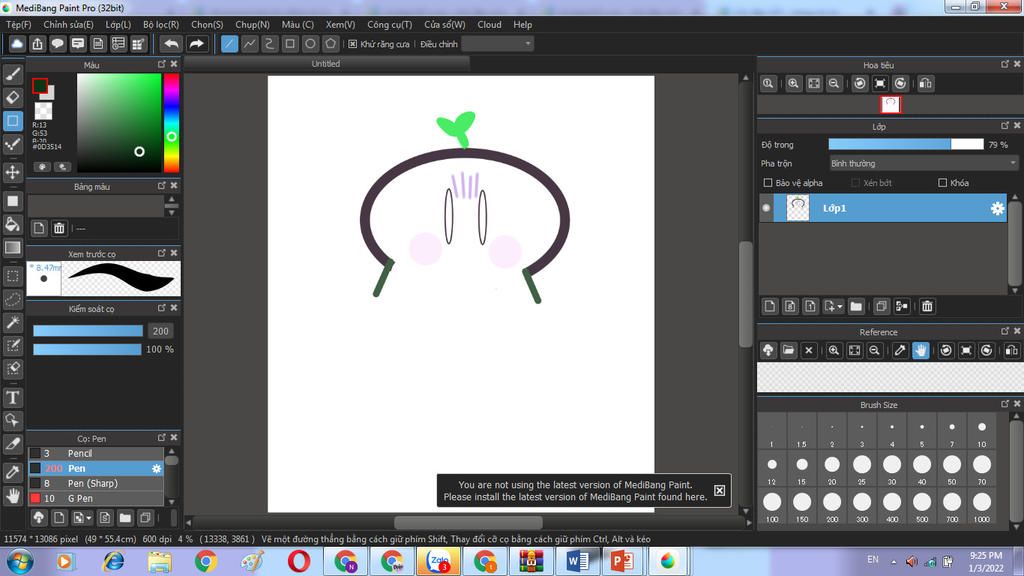This screenshot has width=1024, height=576.
Task: Dismiss the latest version notification
Action: [719, 490]
